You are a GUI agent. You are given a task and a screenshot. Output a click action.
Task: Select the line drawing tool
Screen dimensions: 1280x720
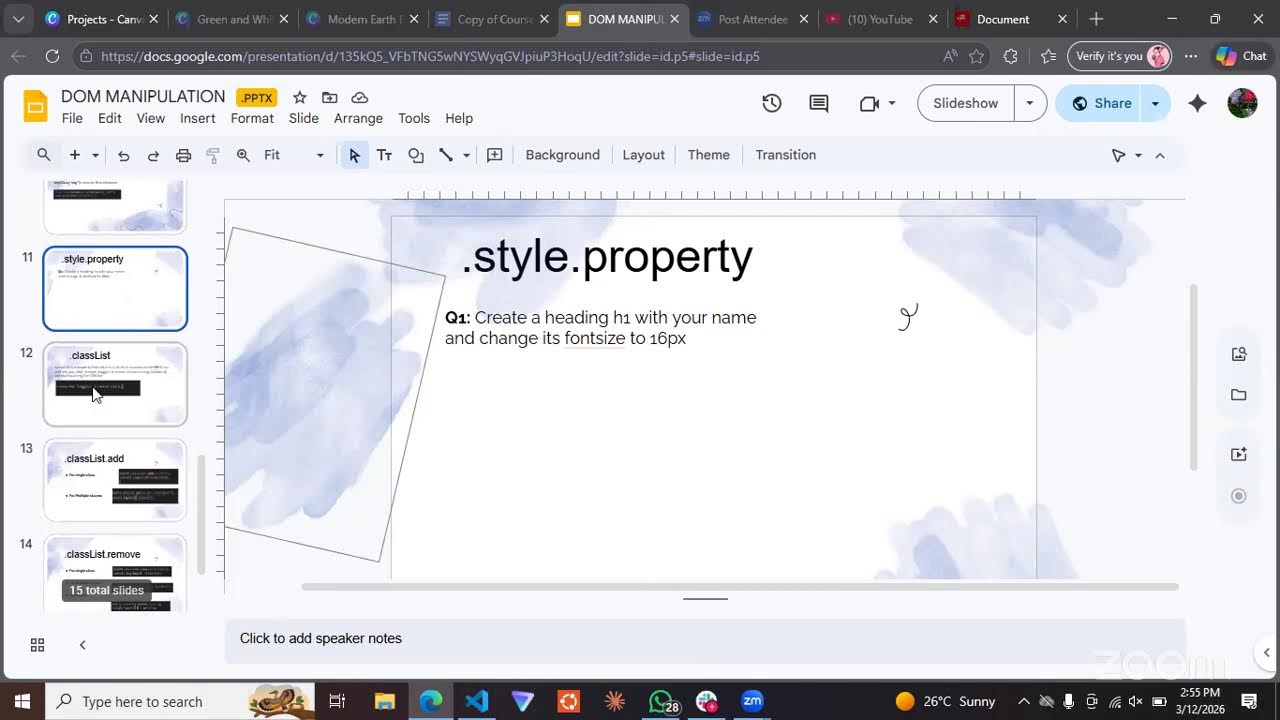click(x=446, y=155)
